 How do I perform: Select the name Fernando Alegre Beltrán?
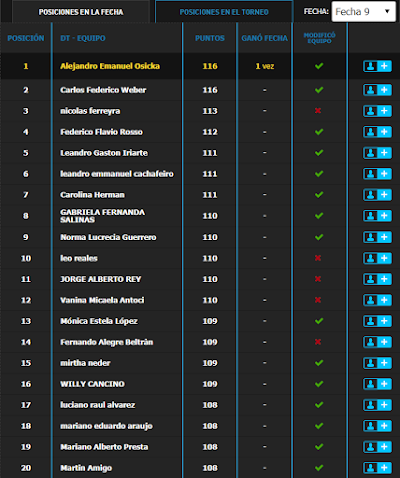coord(107,342)
